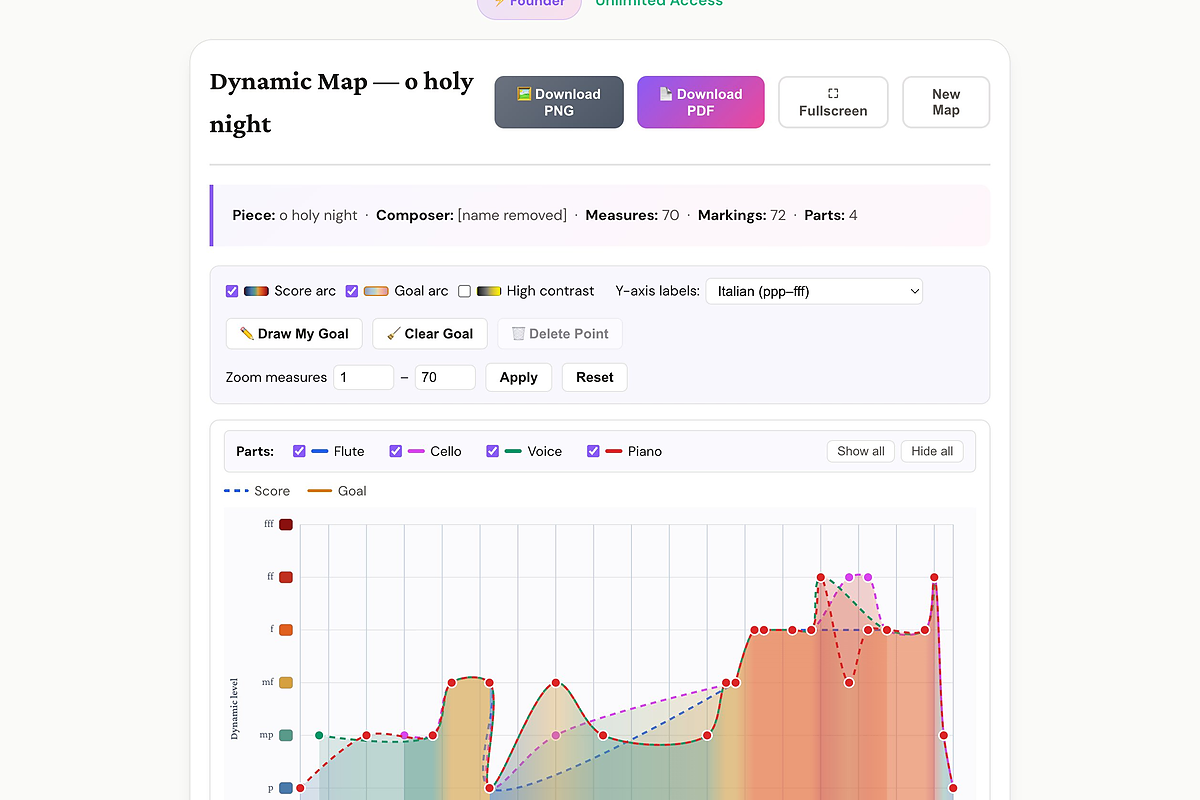
Task: Toggle the Voice part checkbox
Action: pos(492,451)
